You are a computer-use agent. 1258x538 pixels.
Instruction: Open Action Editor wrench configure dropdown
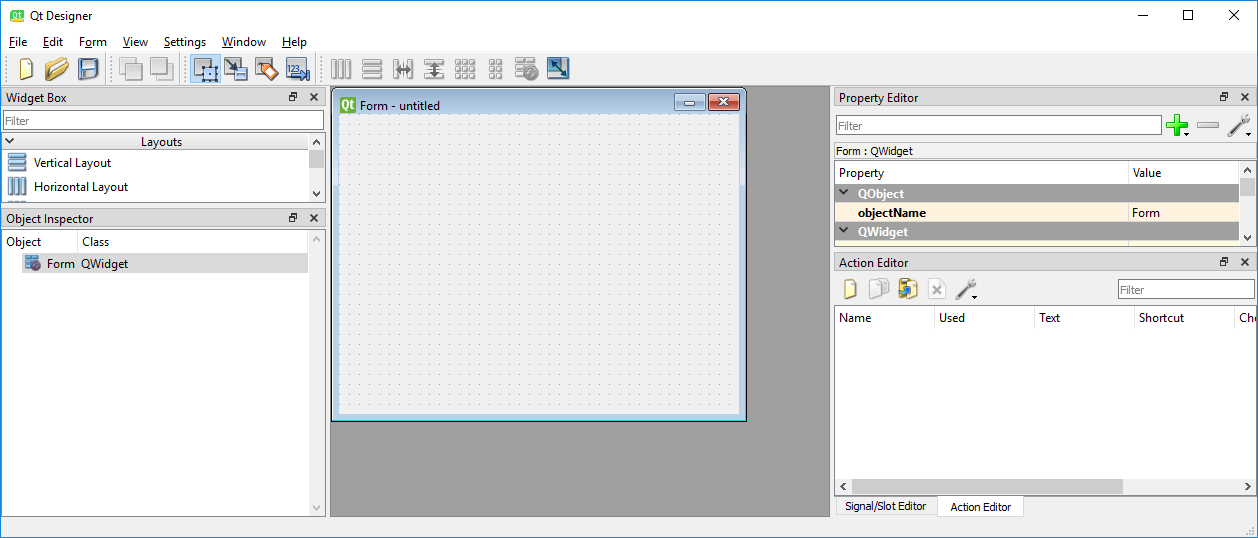pos(966,289)
